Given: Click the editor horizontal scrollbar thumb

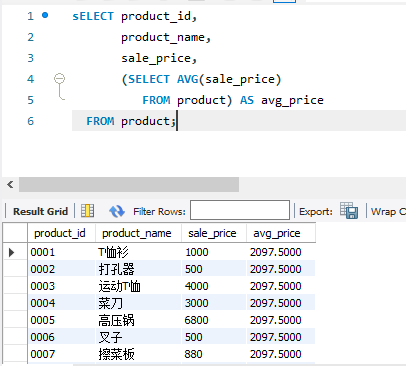Looking at the screenshot, I should point(129,184).
